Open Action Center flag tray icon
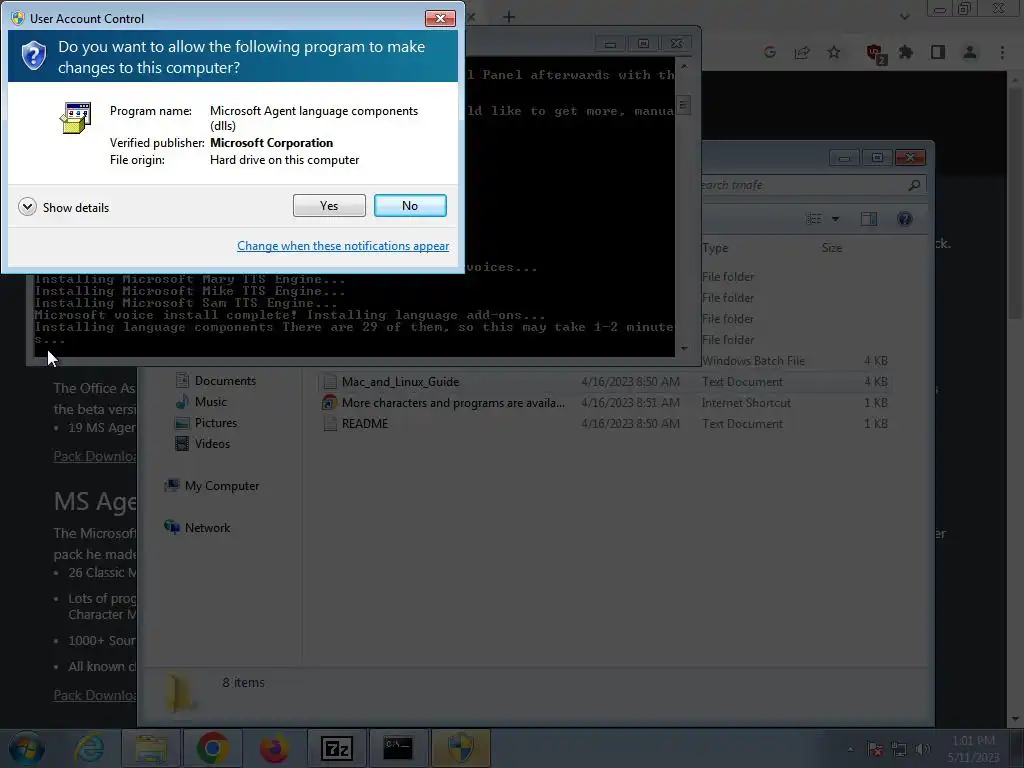1024x768 pixels. 875,749
